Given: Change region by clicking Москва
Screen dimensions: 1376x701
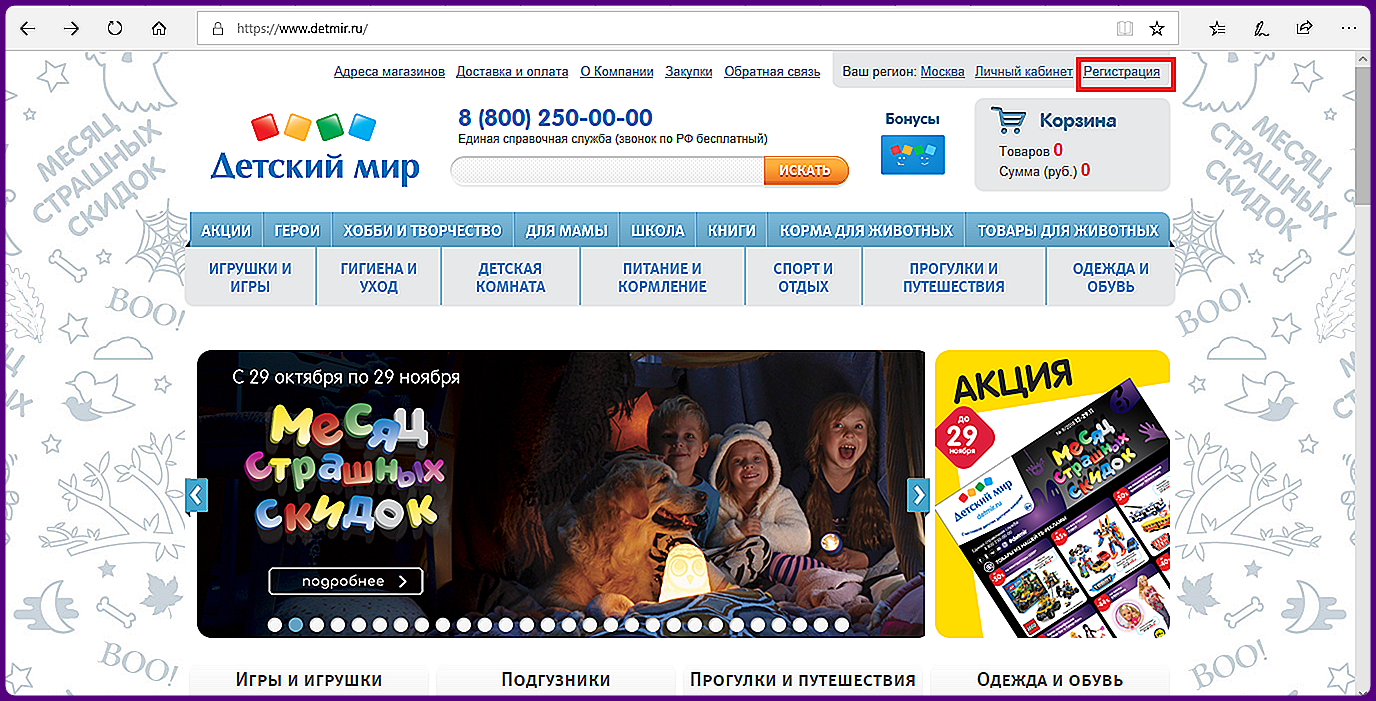Looking at the screenshot, I should click(942, 72).
